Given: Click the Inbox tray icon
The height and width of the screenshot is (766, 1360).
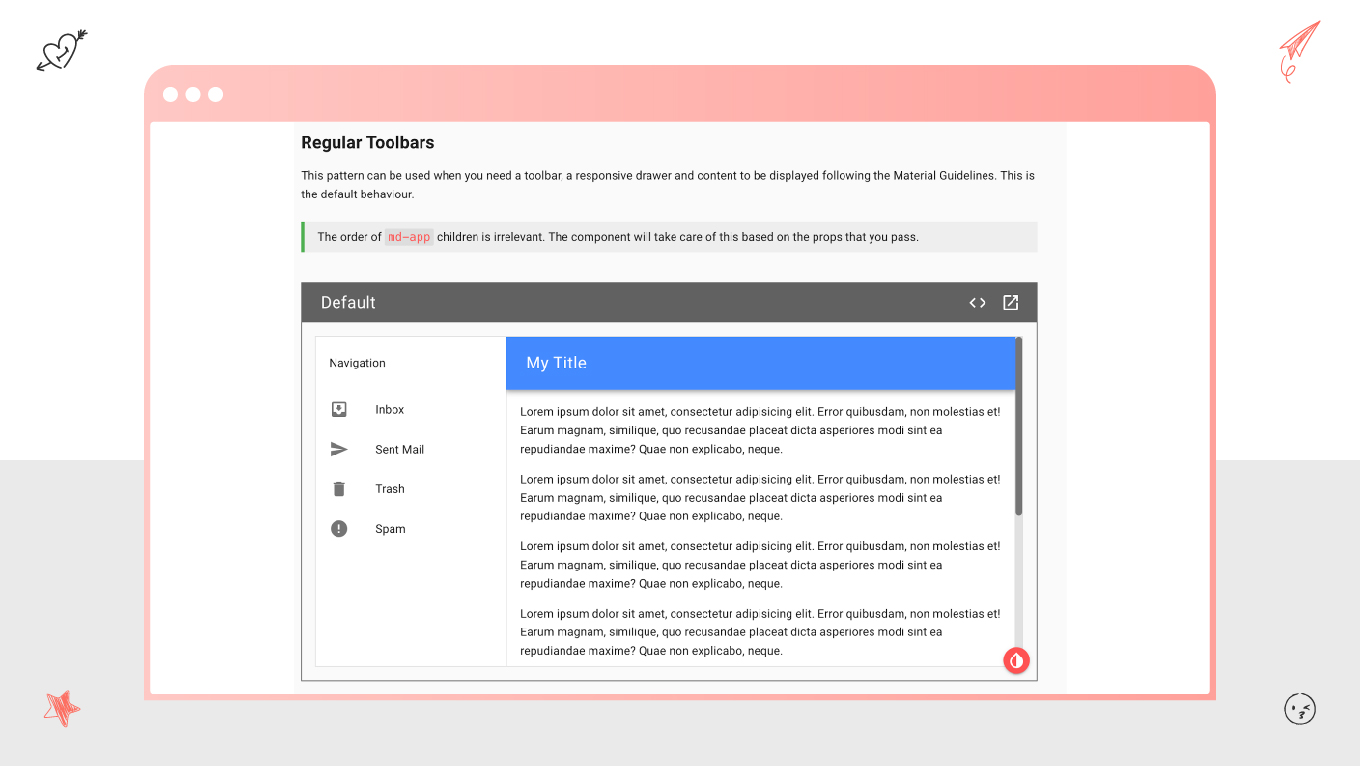Looking at the screenshot, I should pyautogui.click(x=339, y=409).
